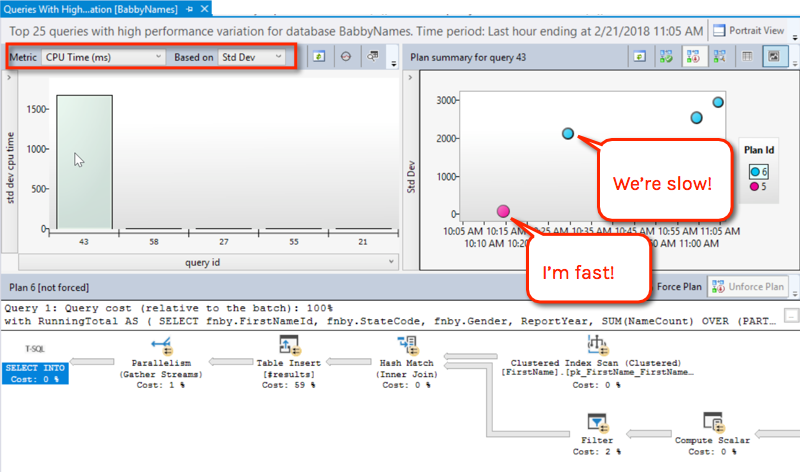Select the Compute Scalar operator

click(x=711, y=422)
